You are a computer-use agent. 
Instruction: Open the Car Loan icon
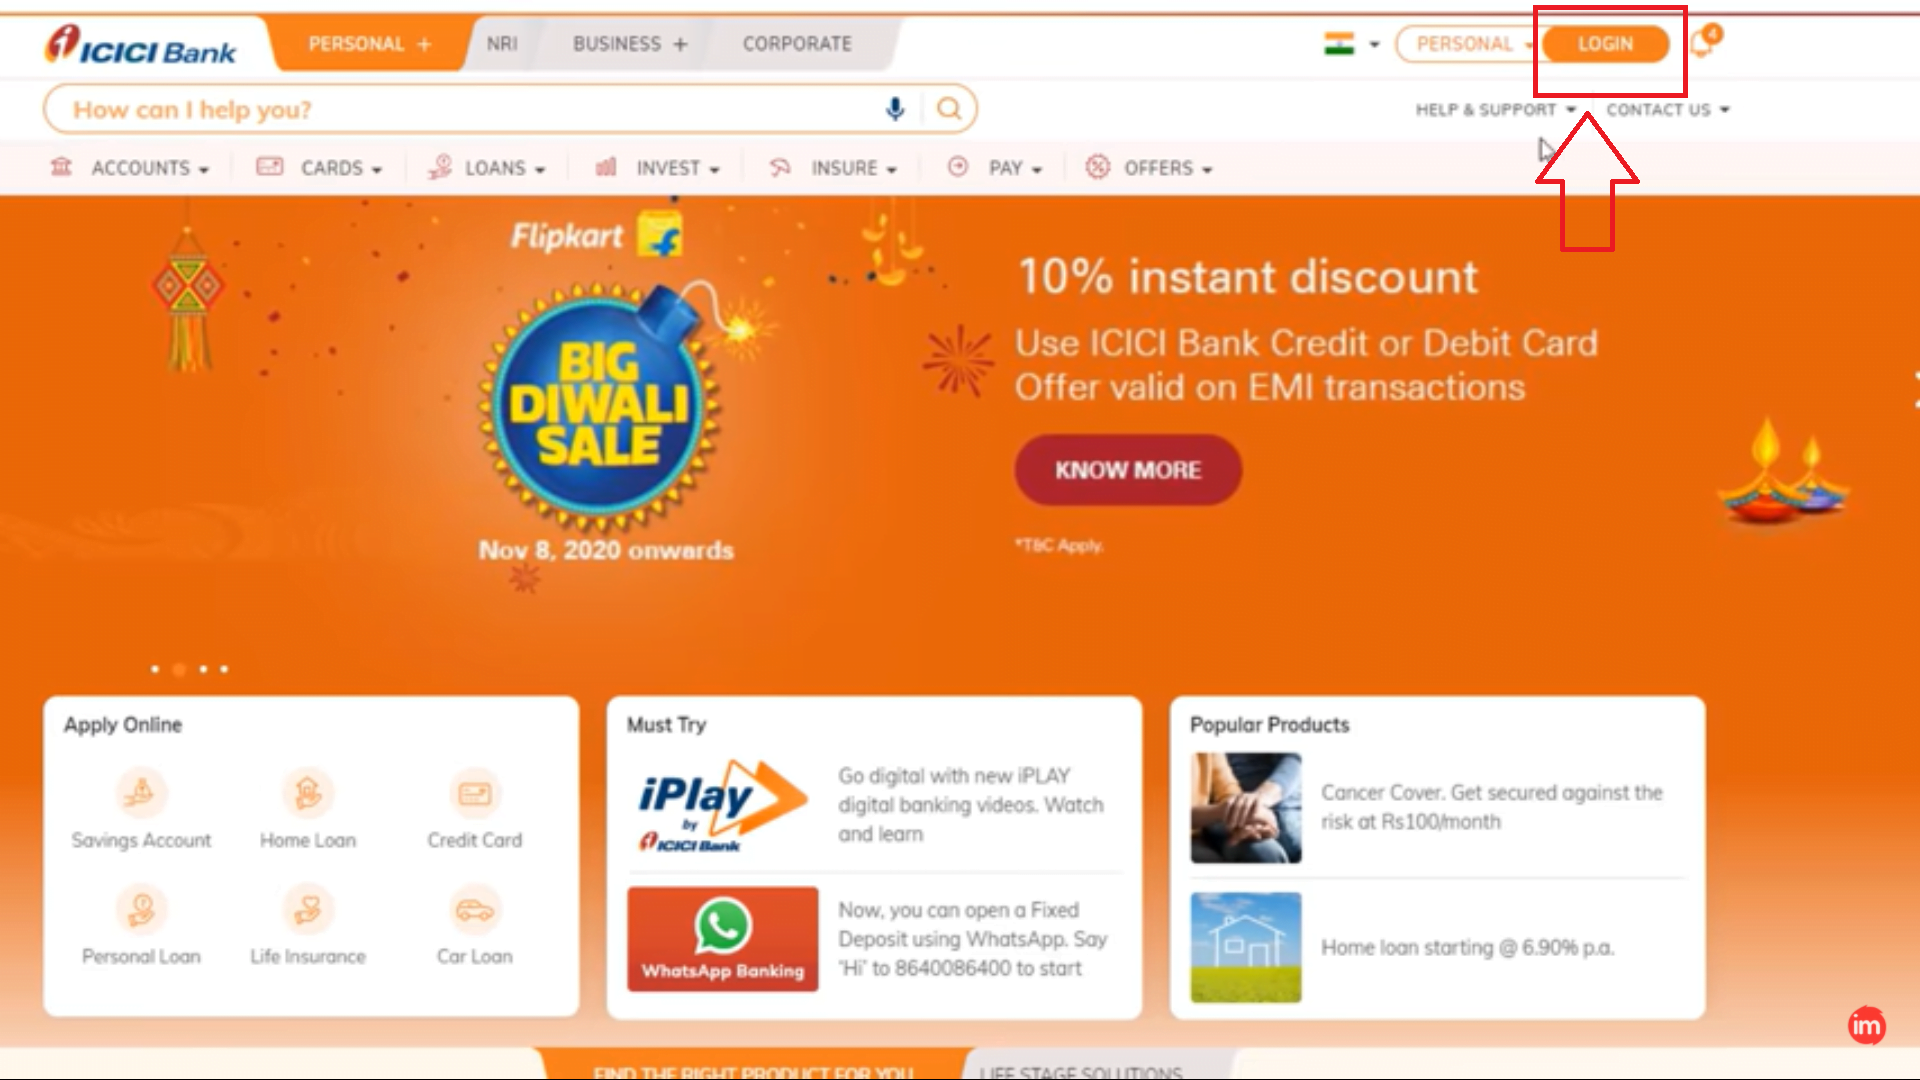pos(475,910)
